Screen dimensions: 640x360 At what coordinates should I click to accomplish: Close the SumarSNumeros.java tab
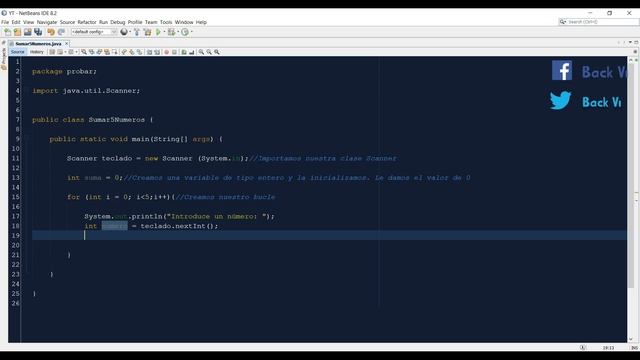67,43
